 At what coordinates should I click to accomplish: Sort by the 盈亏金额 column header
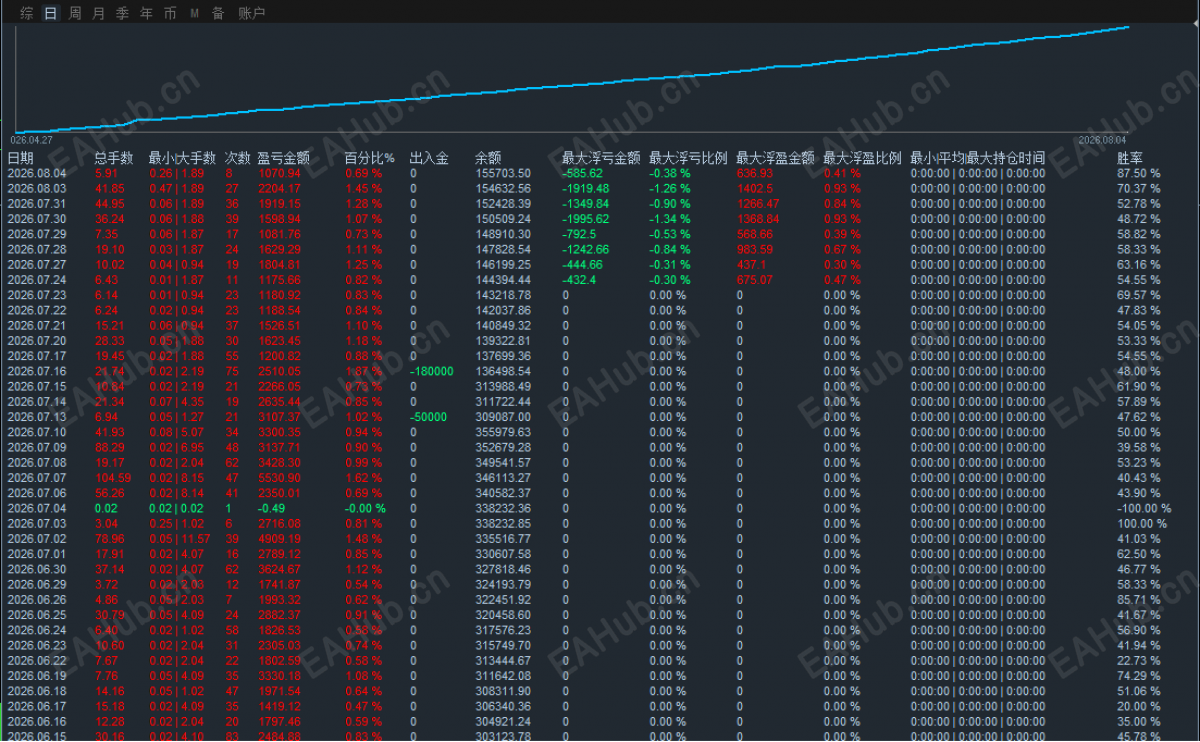click(x=283, y=158)
